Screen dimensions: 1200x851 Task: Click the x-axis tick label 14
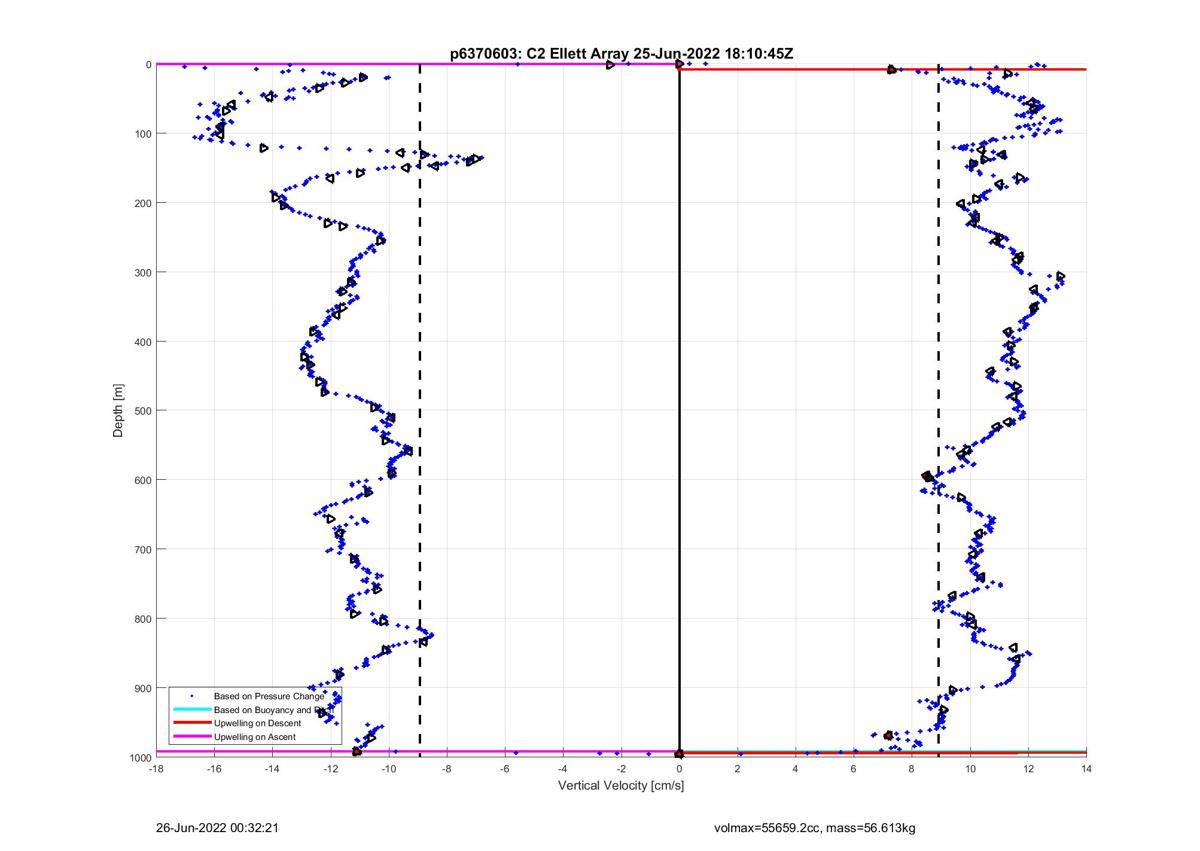tap(1086, 769)
